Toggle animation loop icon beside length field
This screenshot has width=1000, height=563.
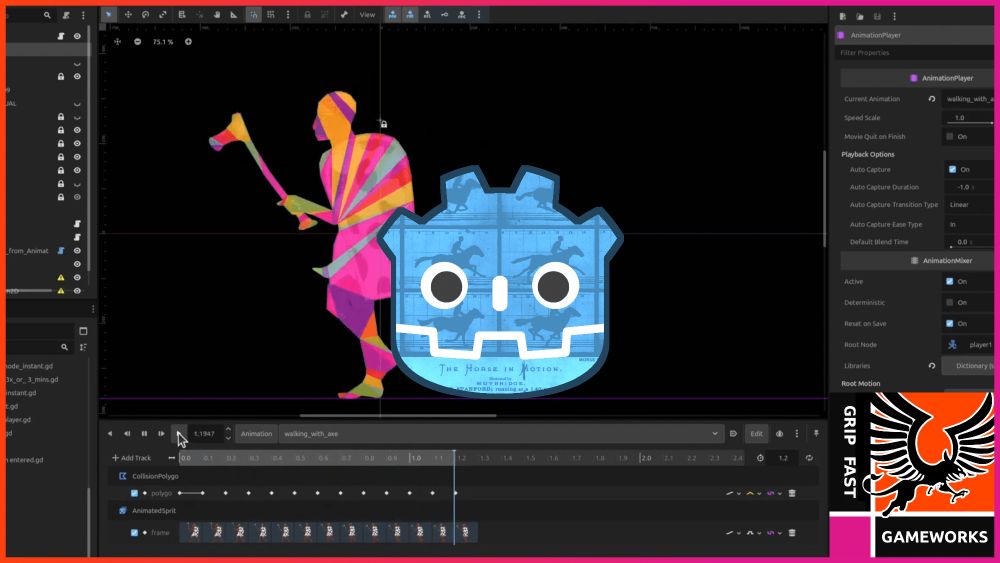coord(809,458)
